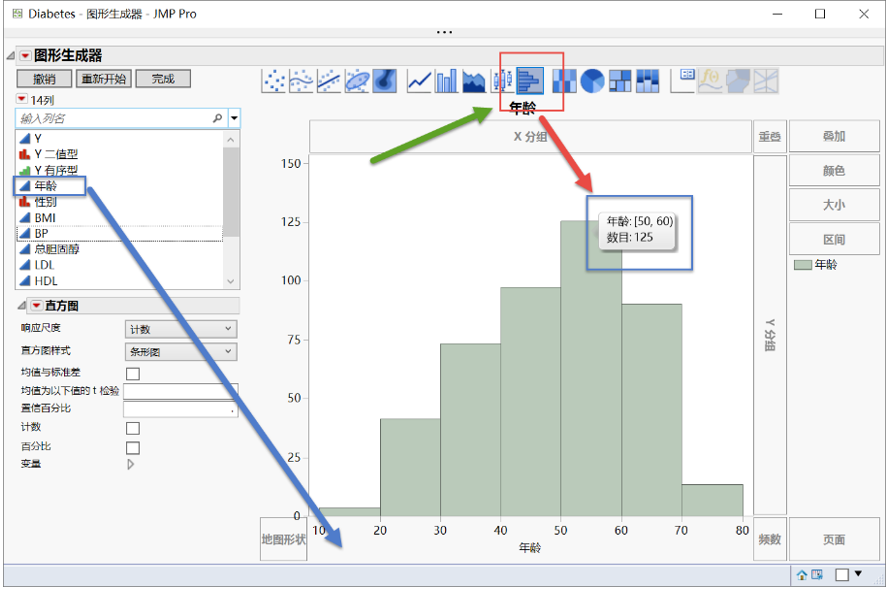Open the red triangle menu for 直方图
This screenshot has height=593, width=892.
pos(36,306)
